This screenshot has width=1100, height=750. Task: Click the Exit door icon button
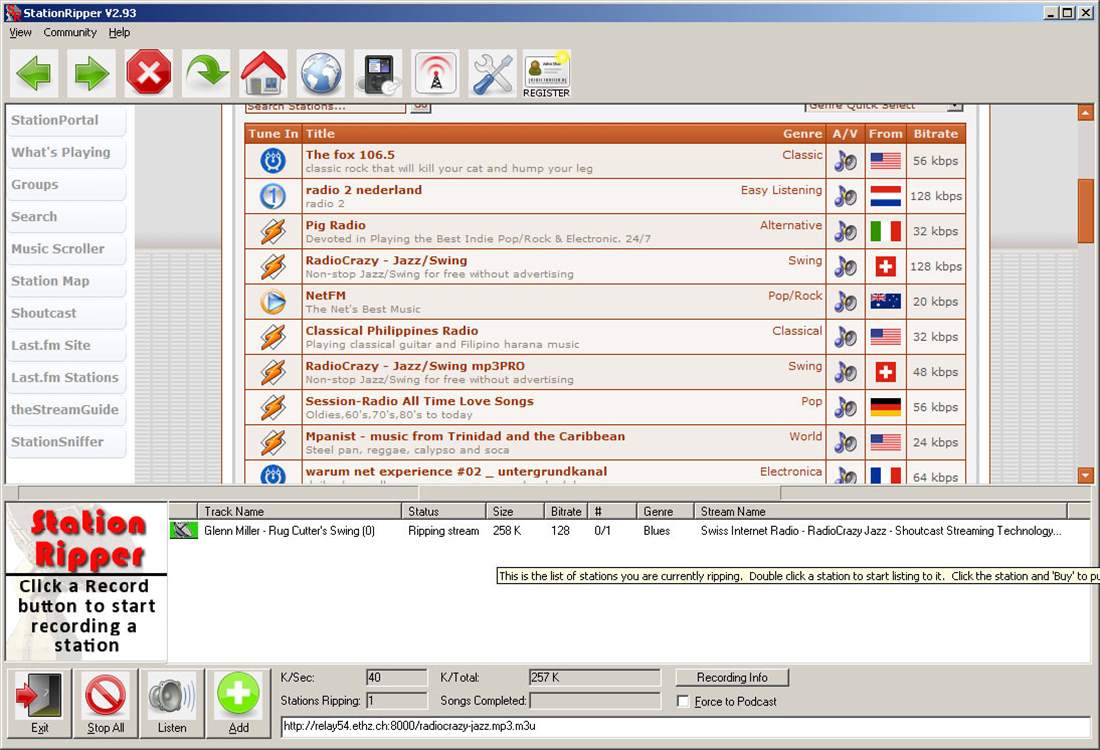pyautogui.click(x=40, y=703)
